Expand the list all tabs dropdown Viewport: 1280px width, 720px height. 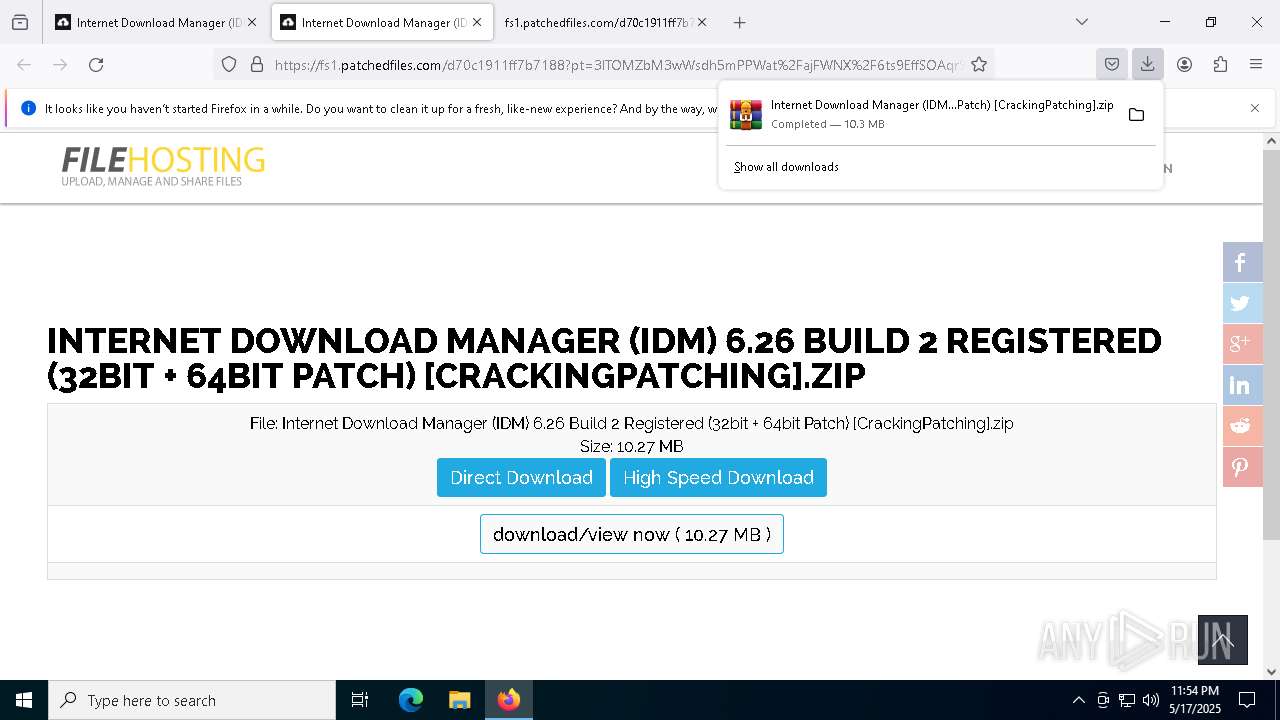click(x=1081, y=22)
